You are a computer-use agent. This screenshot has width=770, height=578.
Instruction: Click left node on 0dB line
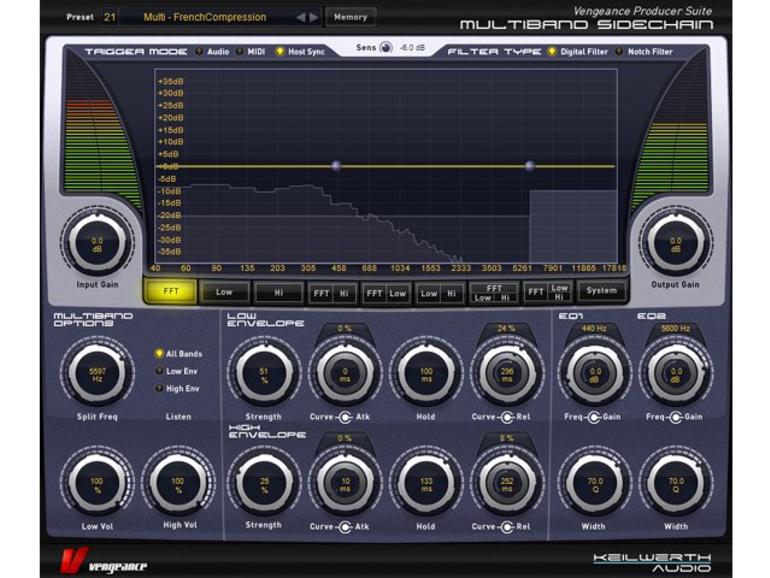(336, 166)
